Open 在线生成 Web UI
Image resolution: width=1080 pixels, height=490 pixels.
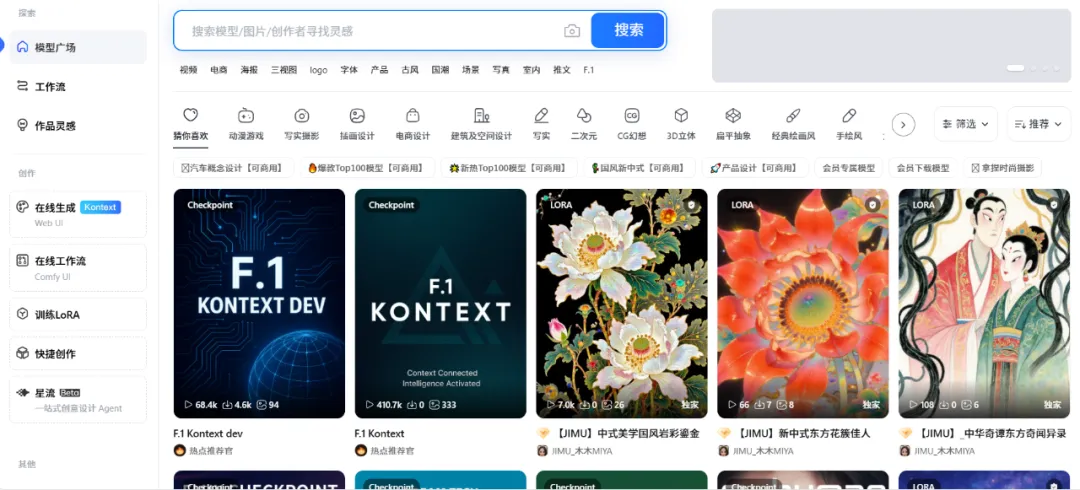tap(78, 214)
